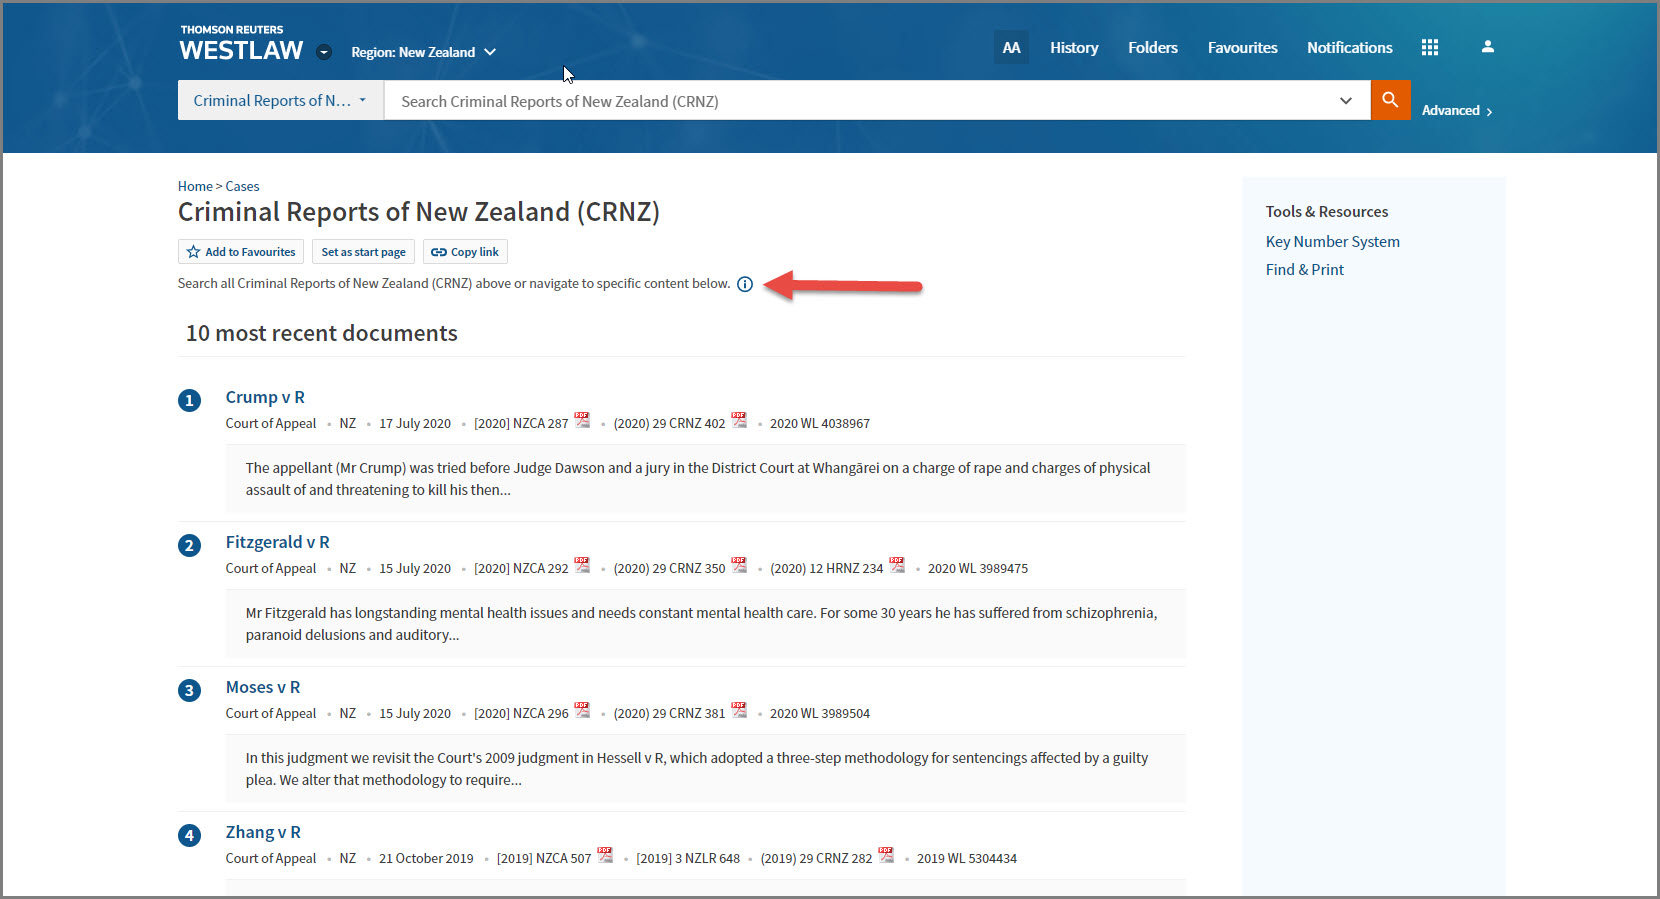The image size is (1660, 899).
Task: Open PDF icon next to [2020] NZCA 296
Action: tap(582, 710)
